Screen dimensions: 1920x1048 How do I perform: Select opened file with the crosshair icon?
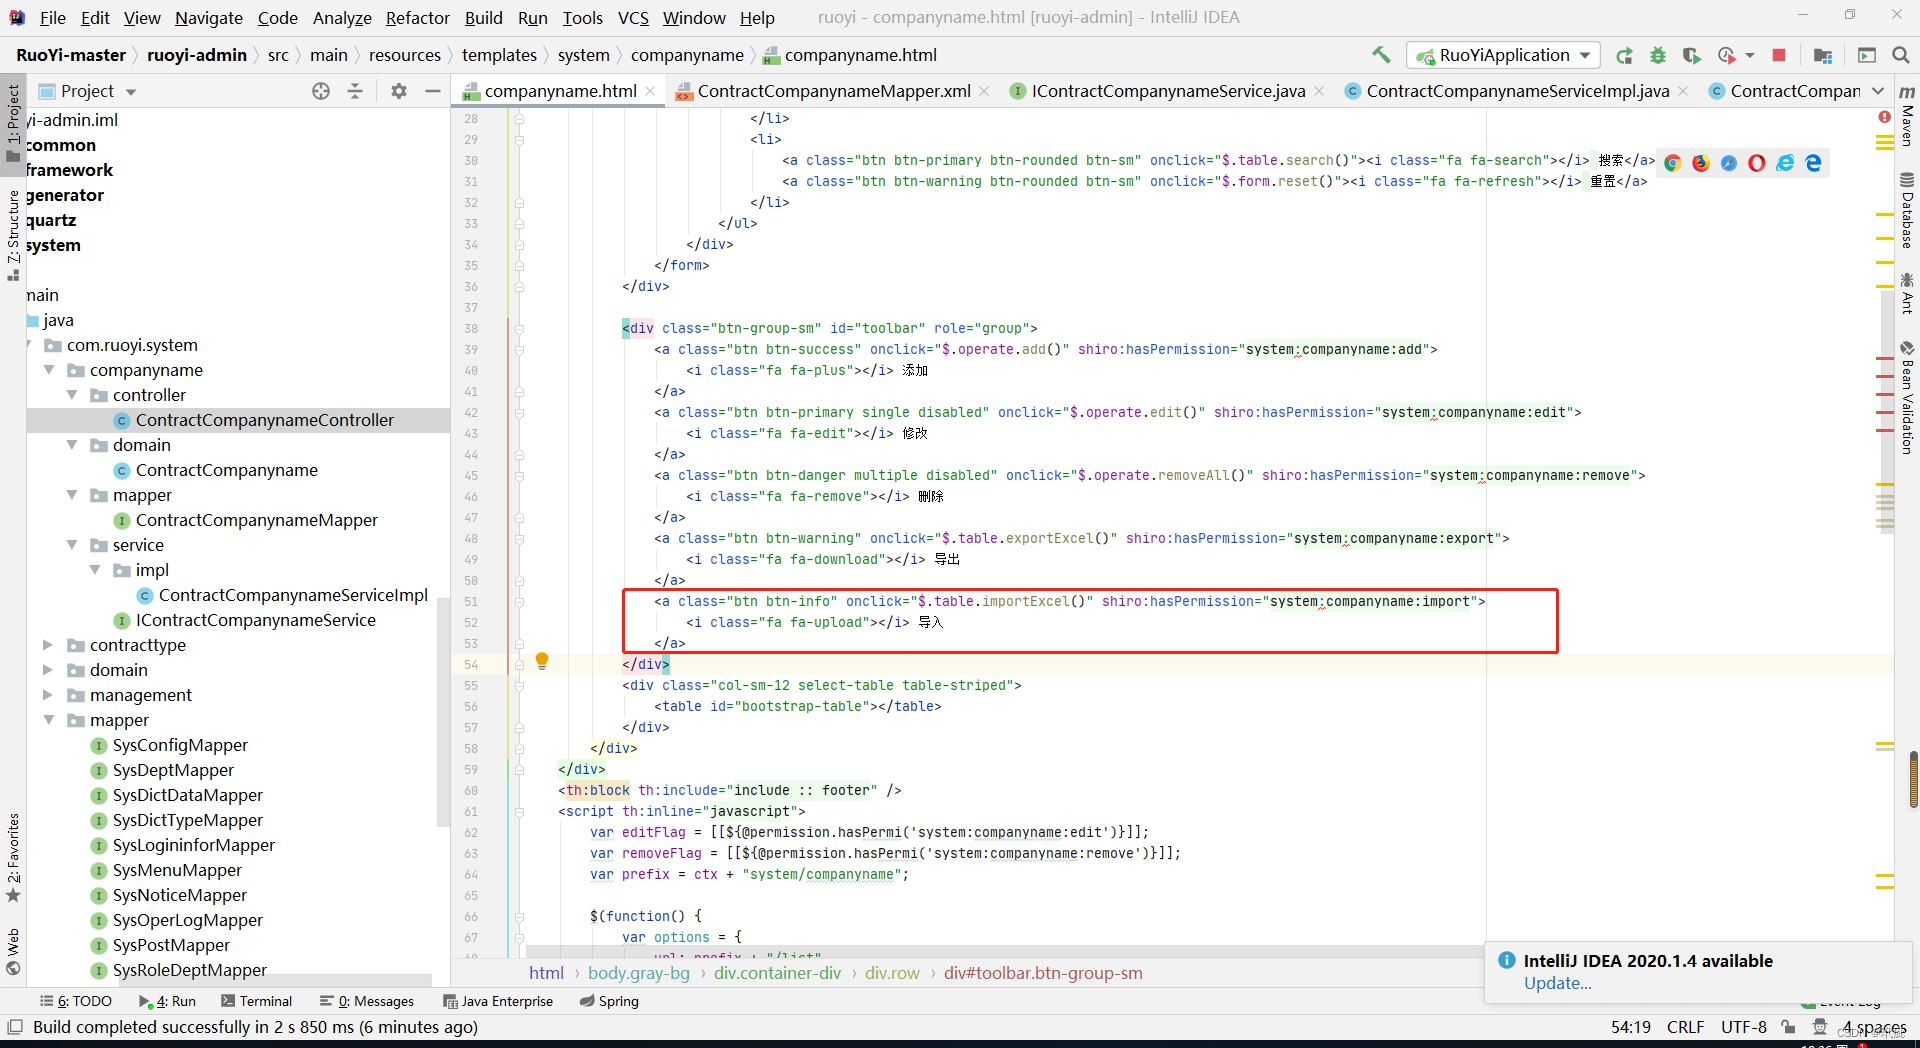(x=321, y=91)
